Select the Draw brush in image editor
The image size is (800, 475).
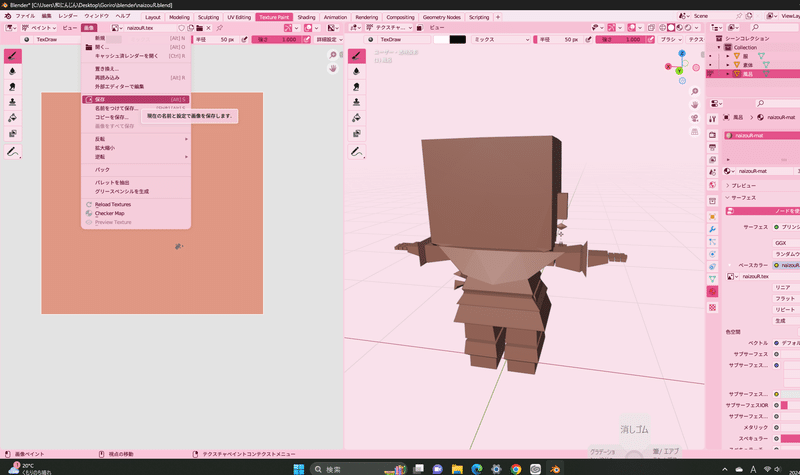13,56
